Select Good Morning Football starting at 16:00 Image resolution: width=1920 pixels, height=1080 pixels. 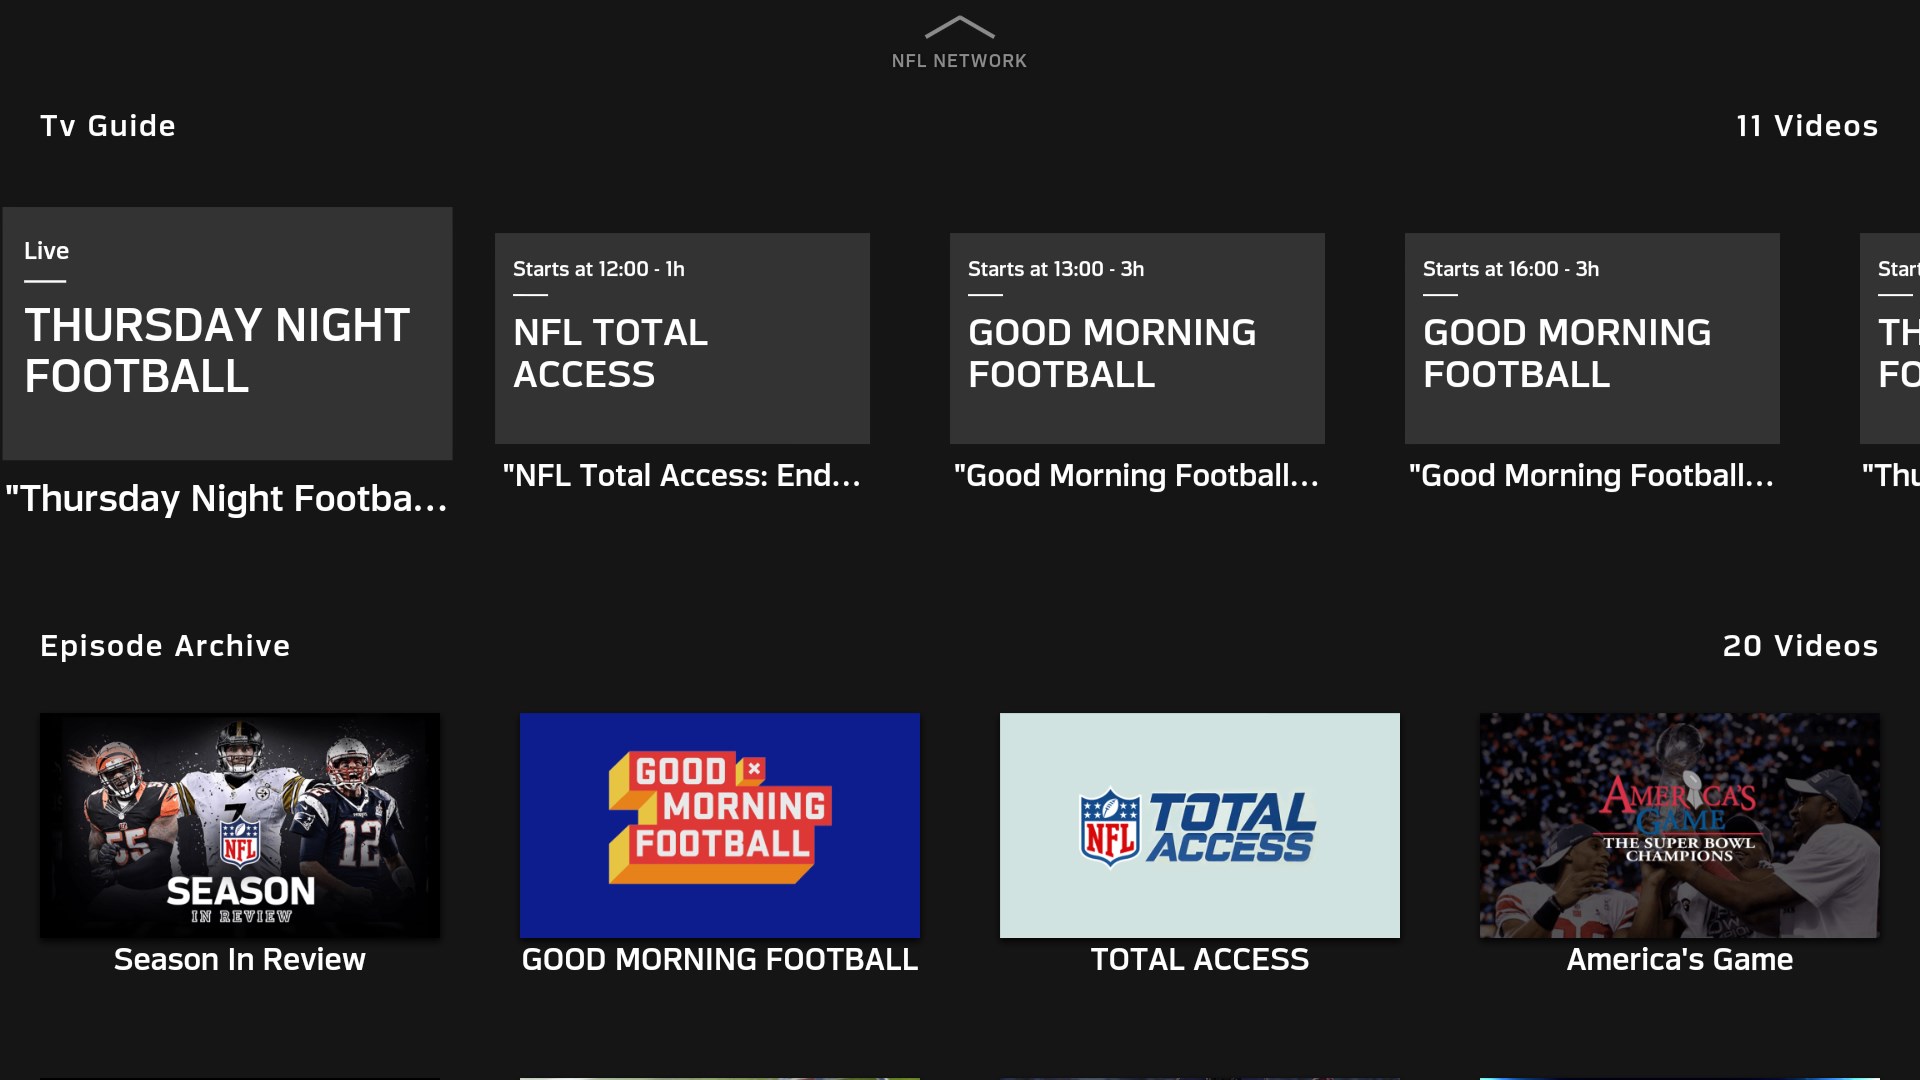point(1592,338)
